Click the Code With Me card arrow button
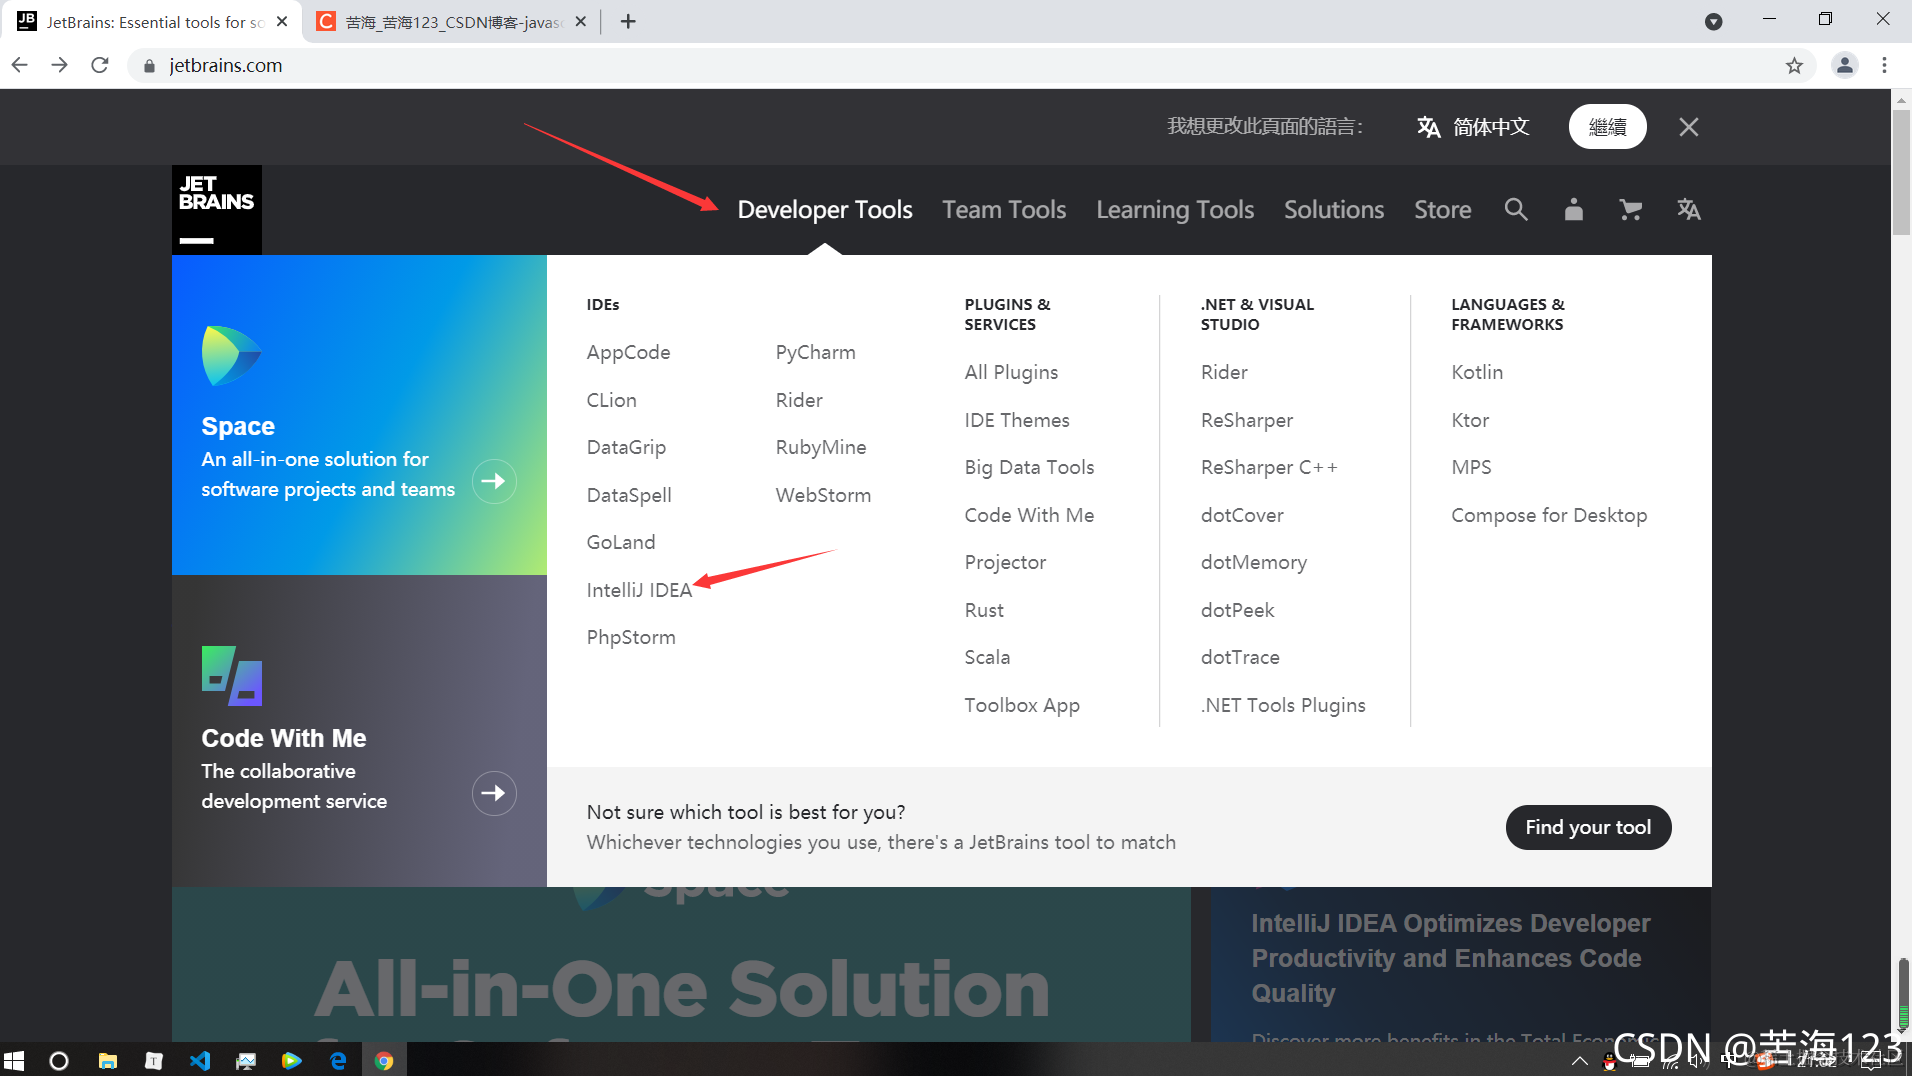Viewport: 1912px width, 1076px height. [x=494, y=794]
